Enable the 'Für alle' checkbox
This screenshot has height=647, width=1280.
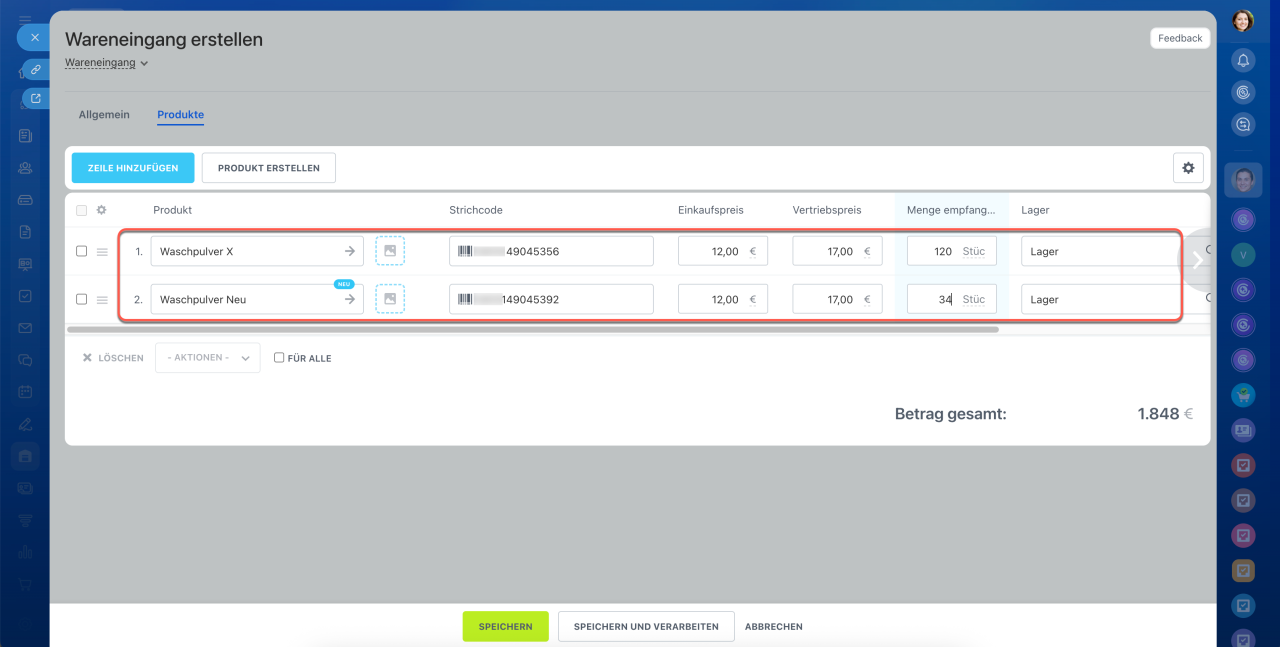(x=280, y=358)
